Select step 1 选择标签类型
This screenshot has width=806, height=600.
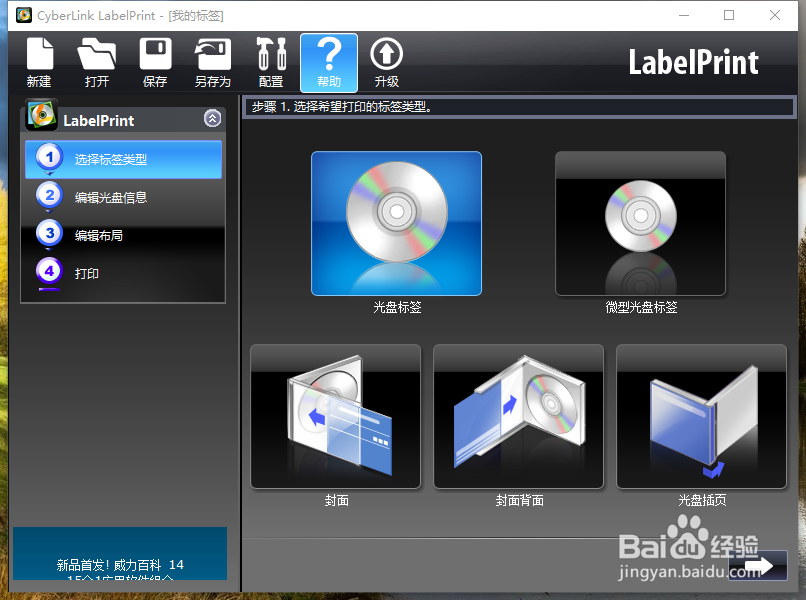point(123,159)
